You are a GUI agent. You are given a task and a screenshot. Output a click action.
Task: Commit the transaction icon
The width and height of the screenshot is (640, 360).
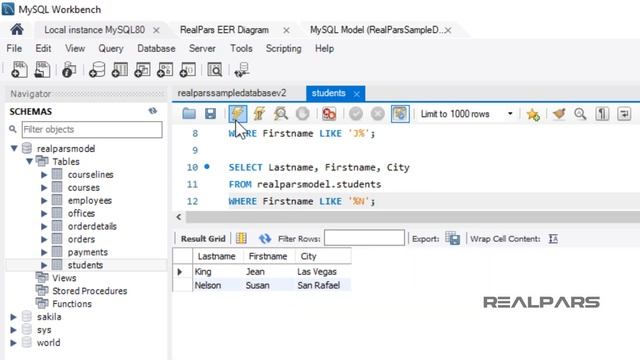click(356, 114)
